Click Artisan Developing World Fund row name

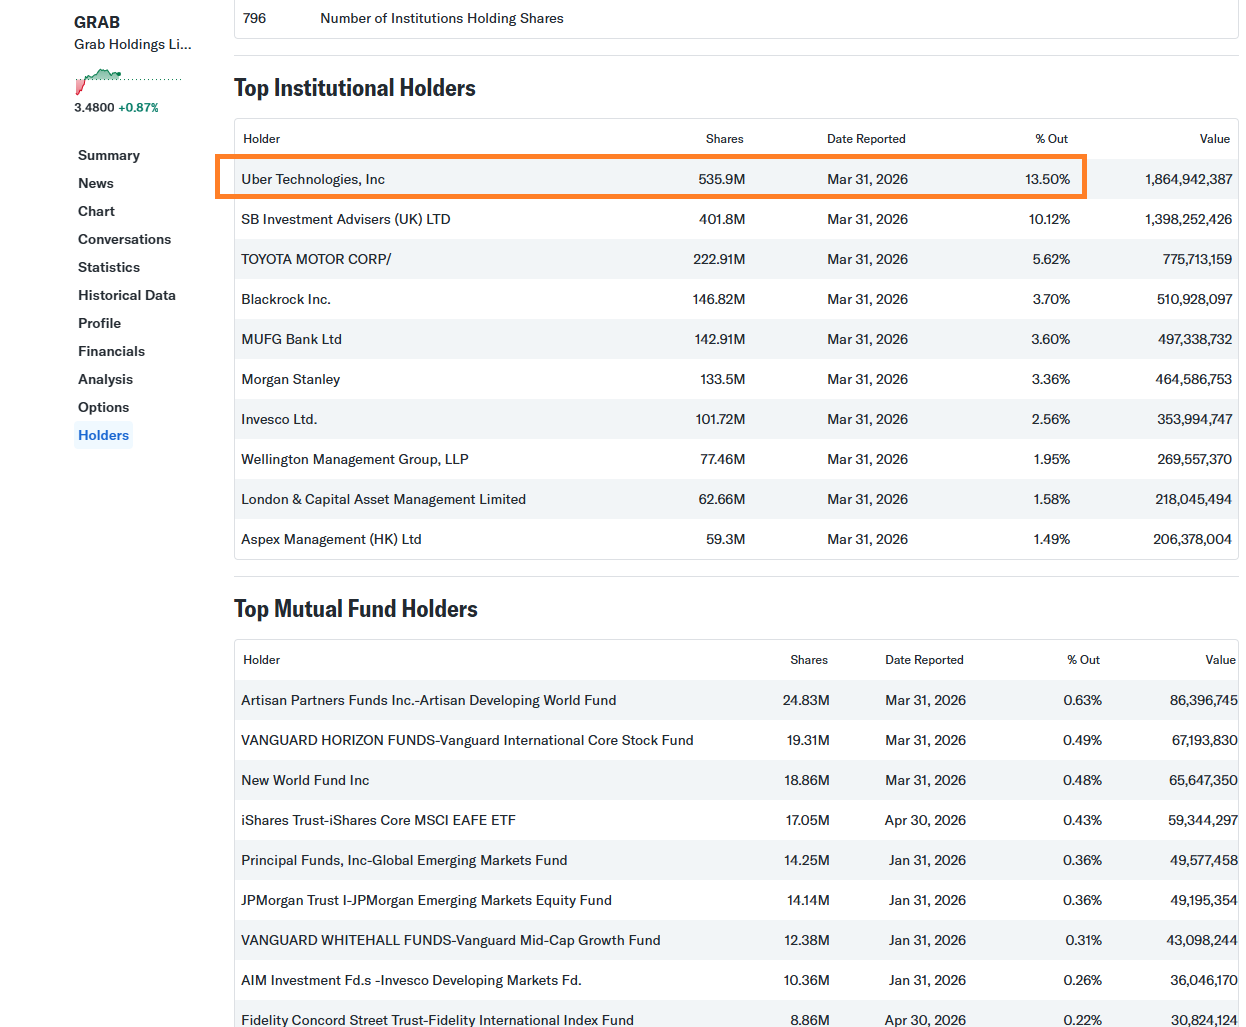[x=428, y=700]
